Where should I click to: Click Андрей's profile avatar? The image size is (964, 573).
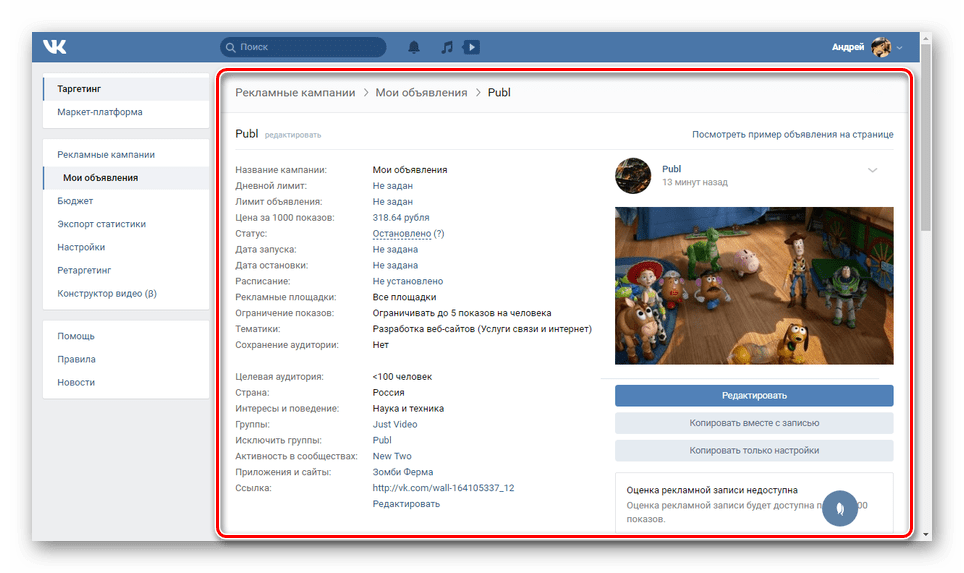coord(881,47)
